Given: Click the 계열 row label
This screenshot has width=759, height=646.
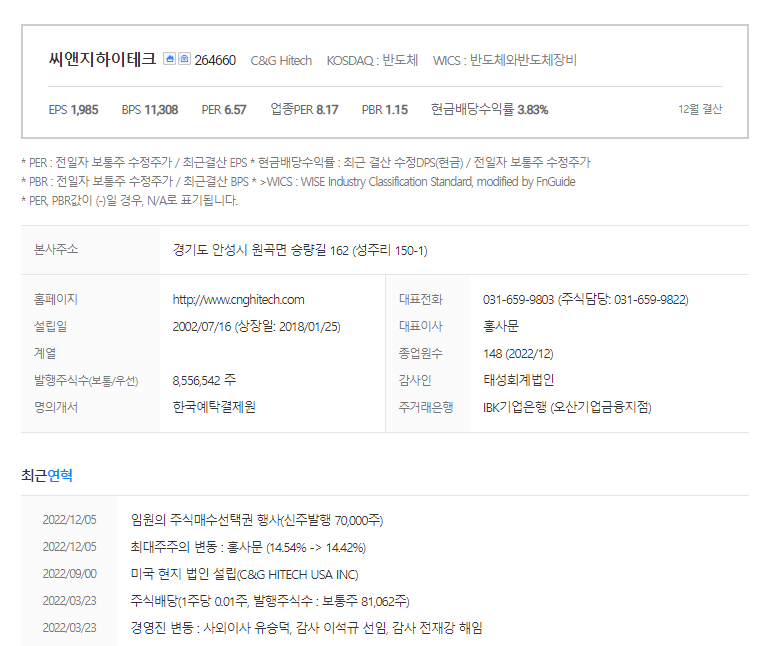Looking at the screenshot, I should click(x=45, y=353).
